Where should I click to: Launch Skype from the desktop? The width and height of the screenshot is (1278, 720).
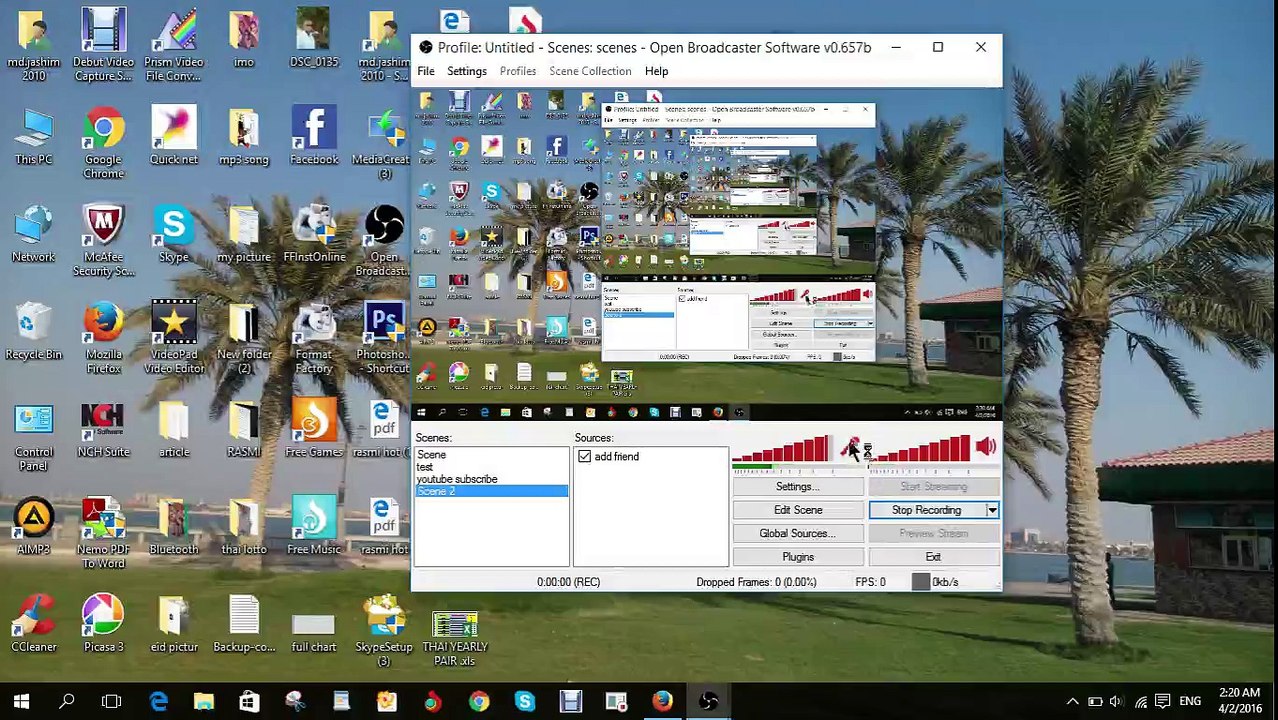tap(173, 233)
